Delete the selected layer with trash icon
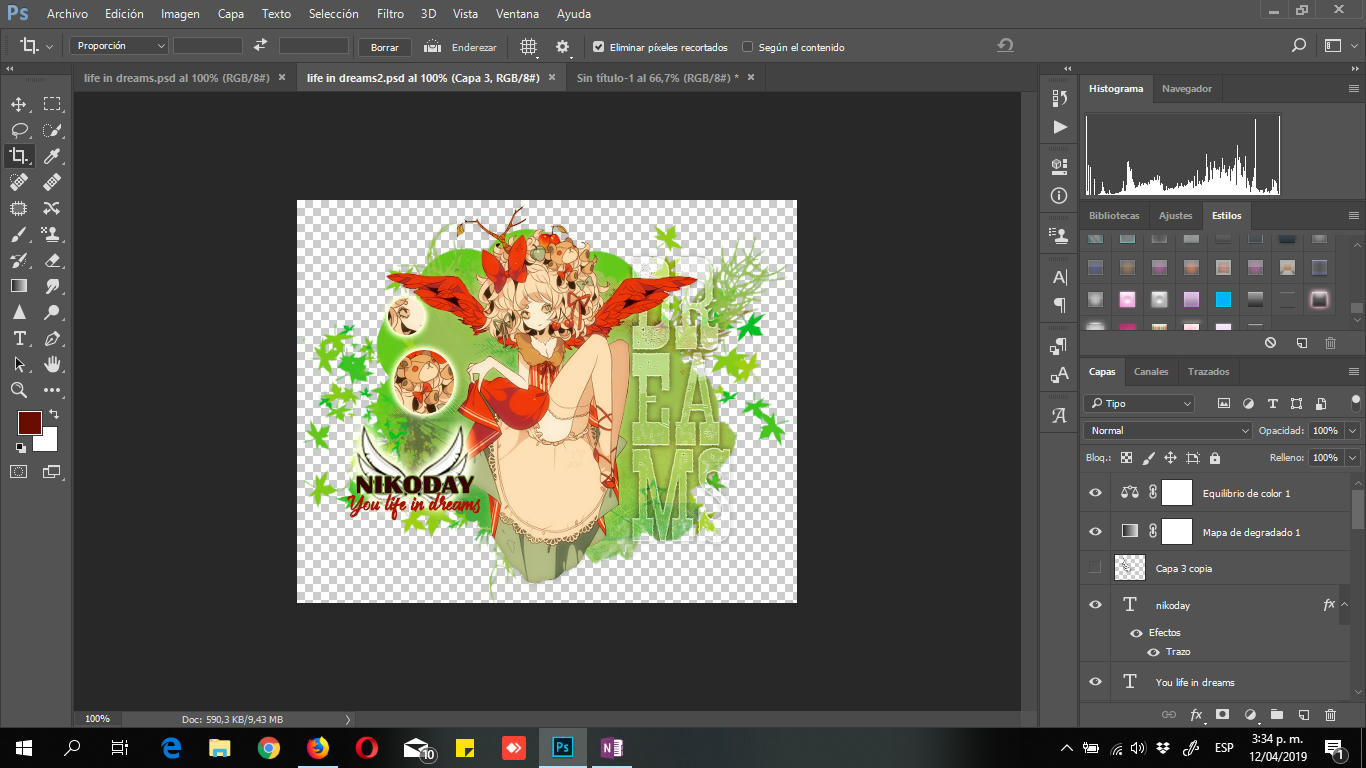Screen dimensions: 1366x768 coord(1330,715)
